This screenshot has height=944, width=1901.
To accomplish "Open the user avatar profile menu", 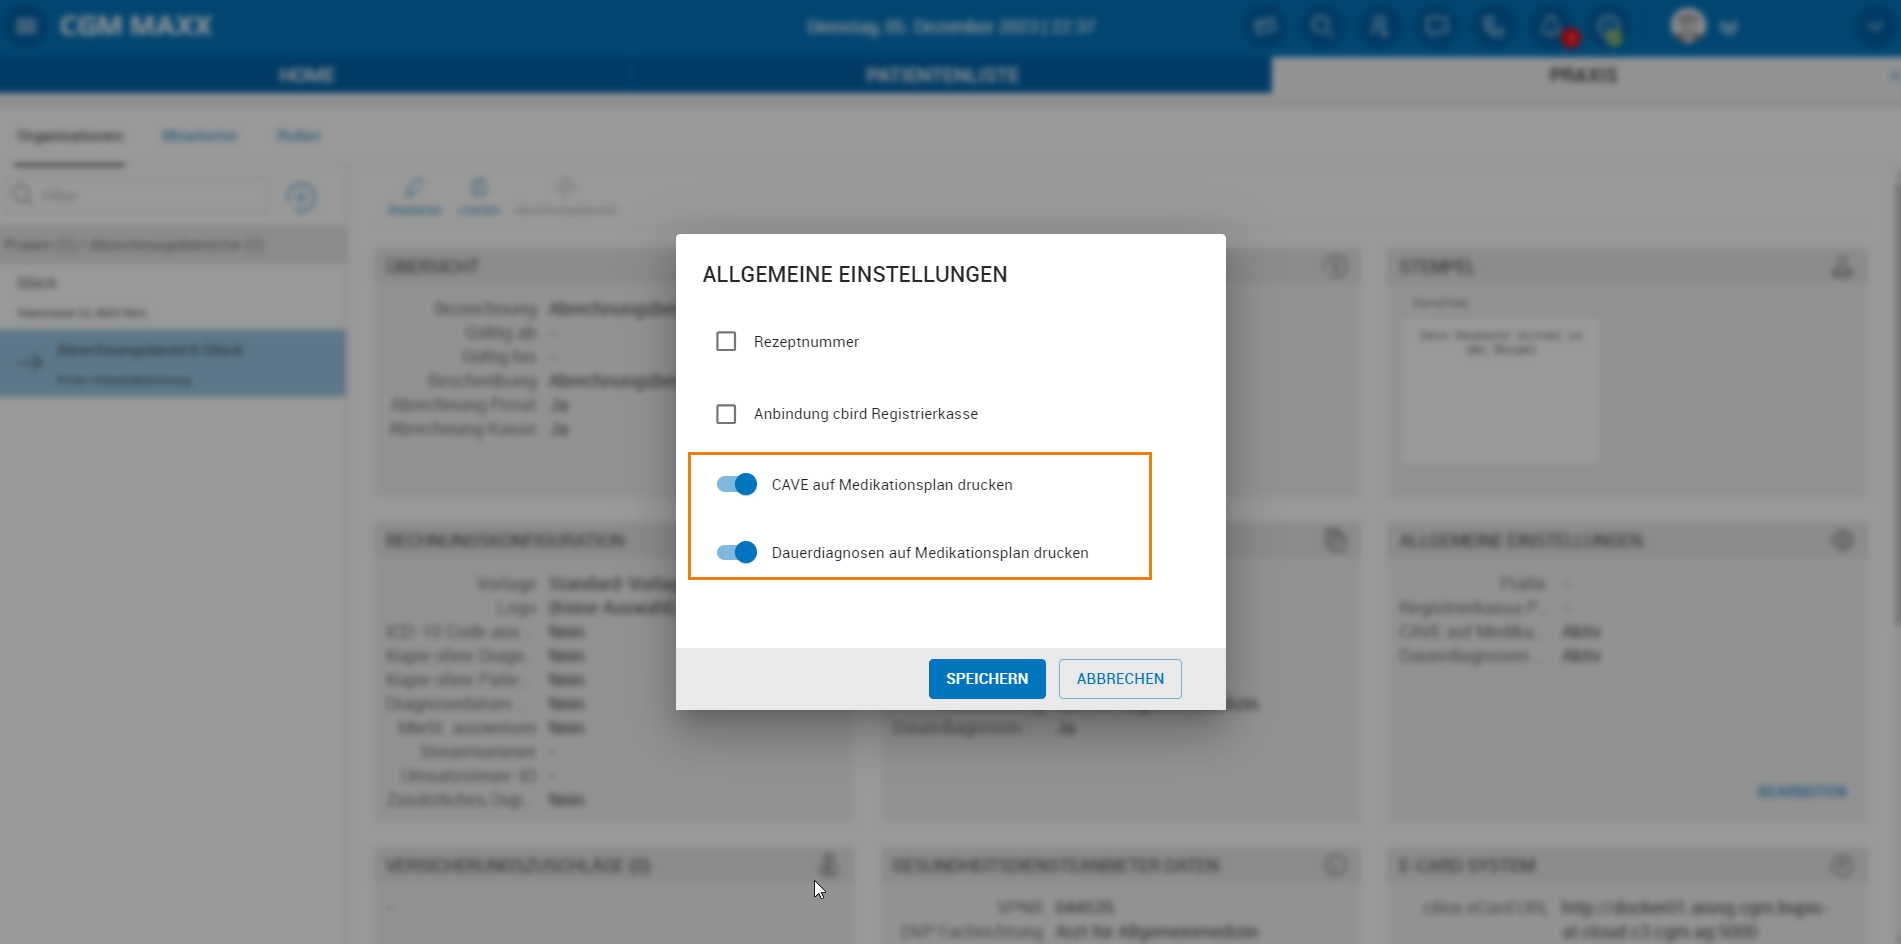I will click(x=1688, y=26).
